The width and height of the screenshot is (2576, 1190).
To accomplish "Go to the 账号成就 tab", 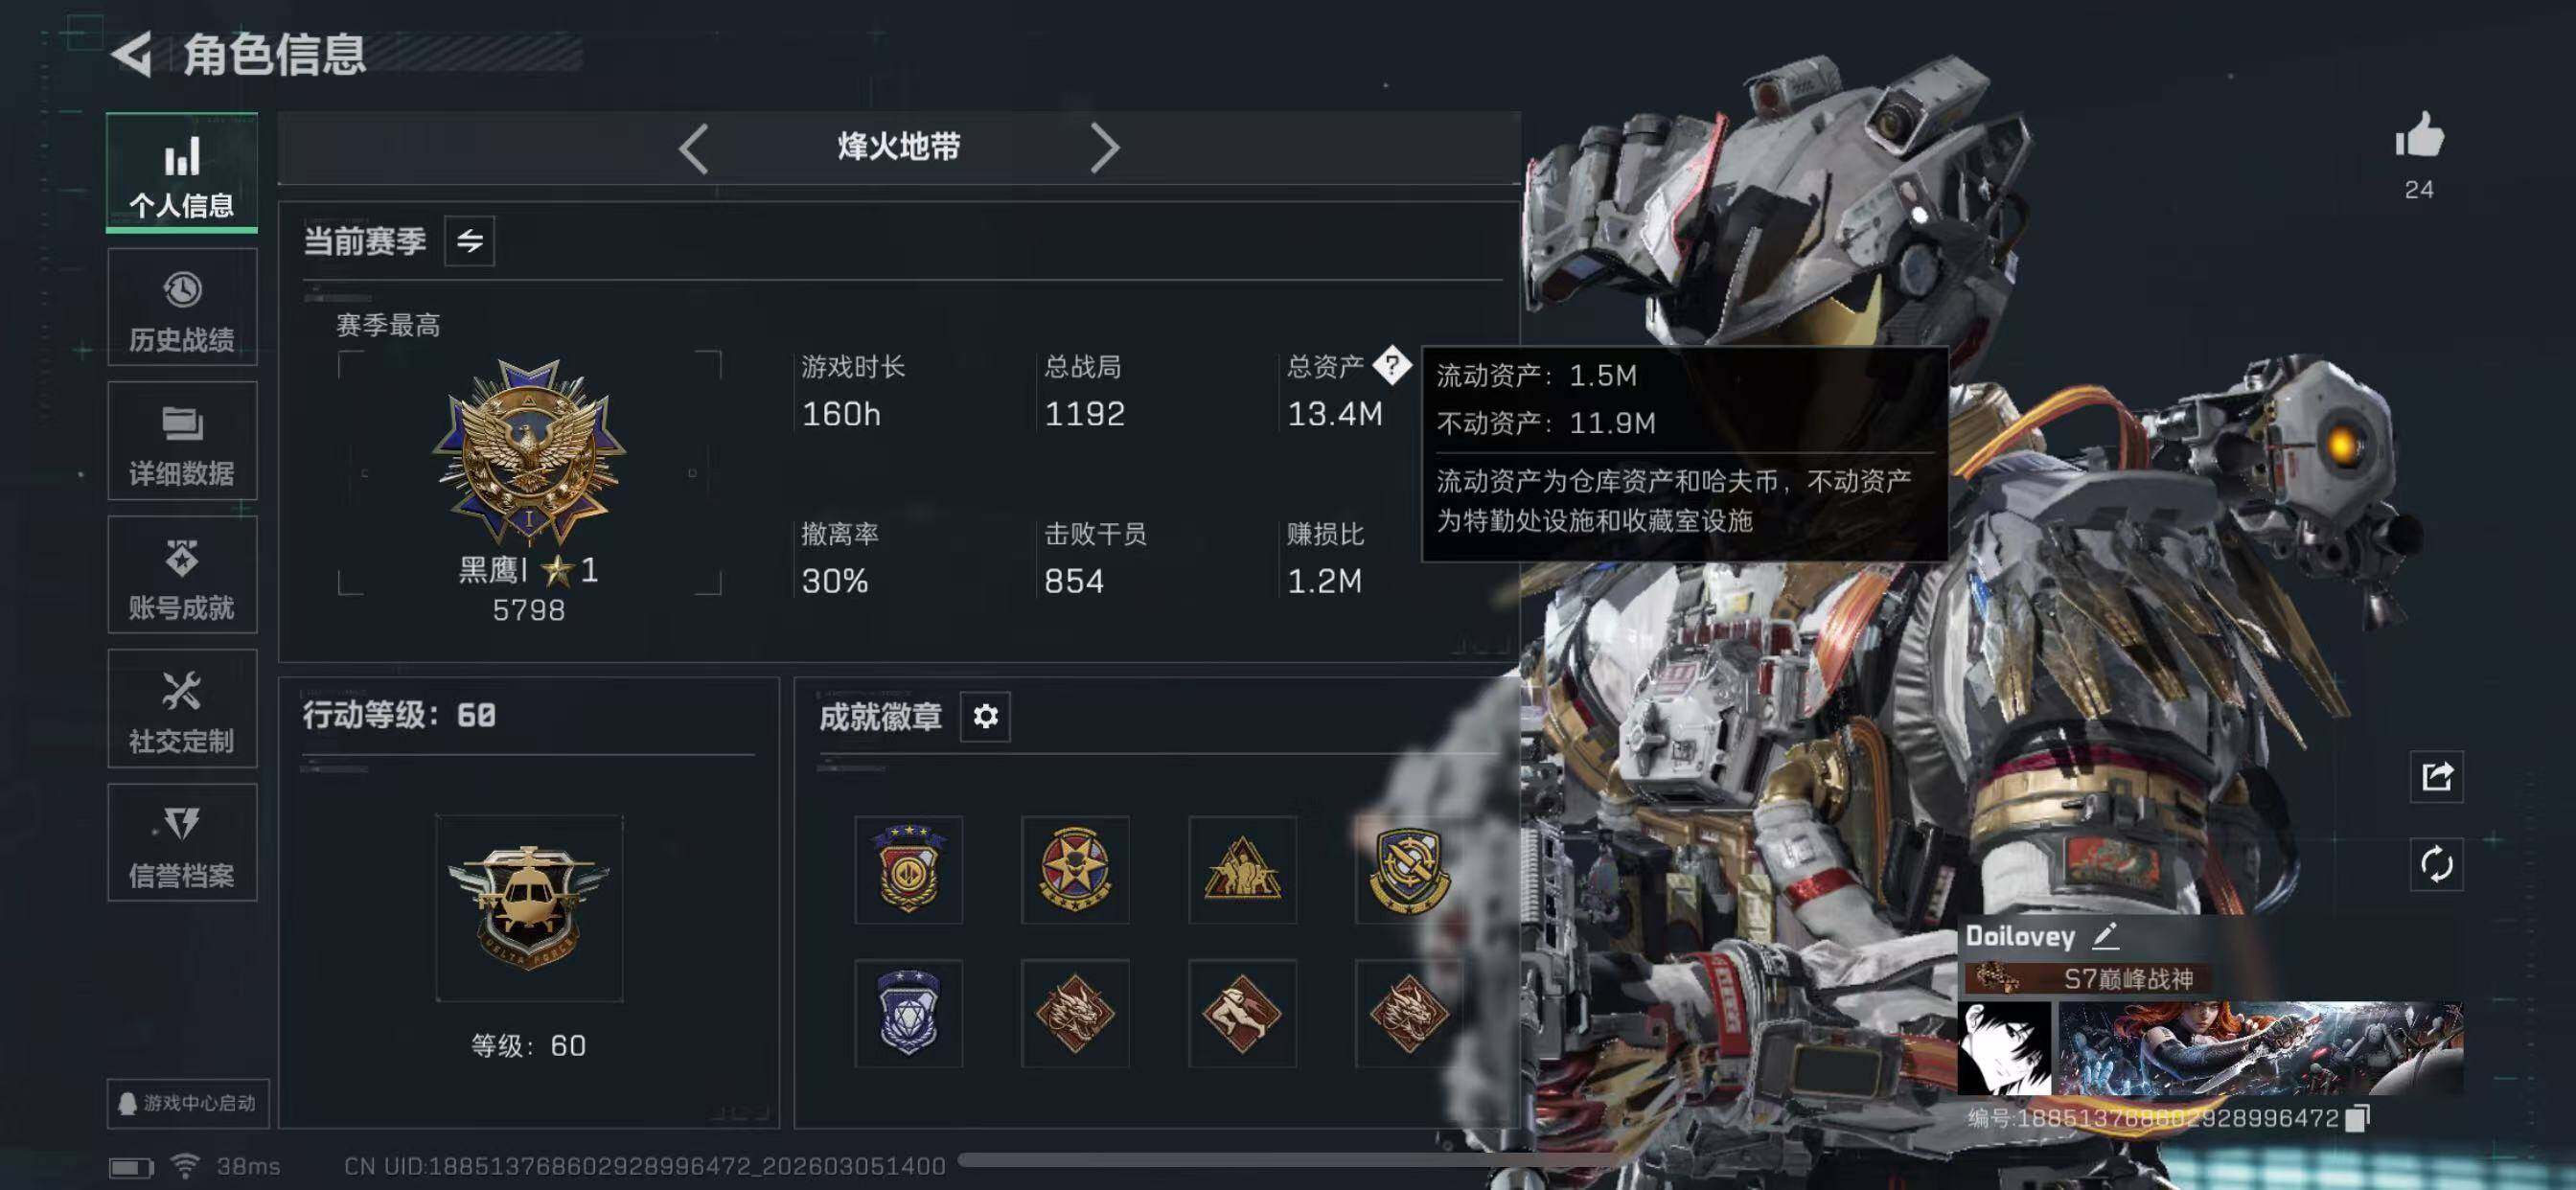I will 182,575.
